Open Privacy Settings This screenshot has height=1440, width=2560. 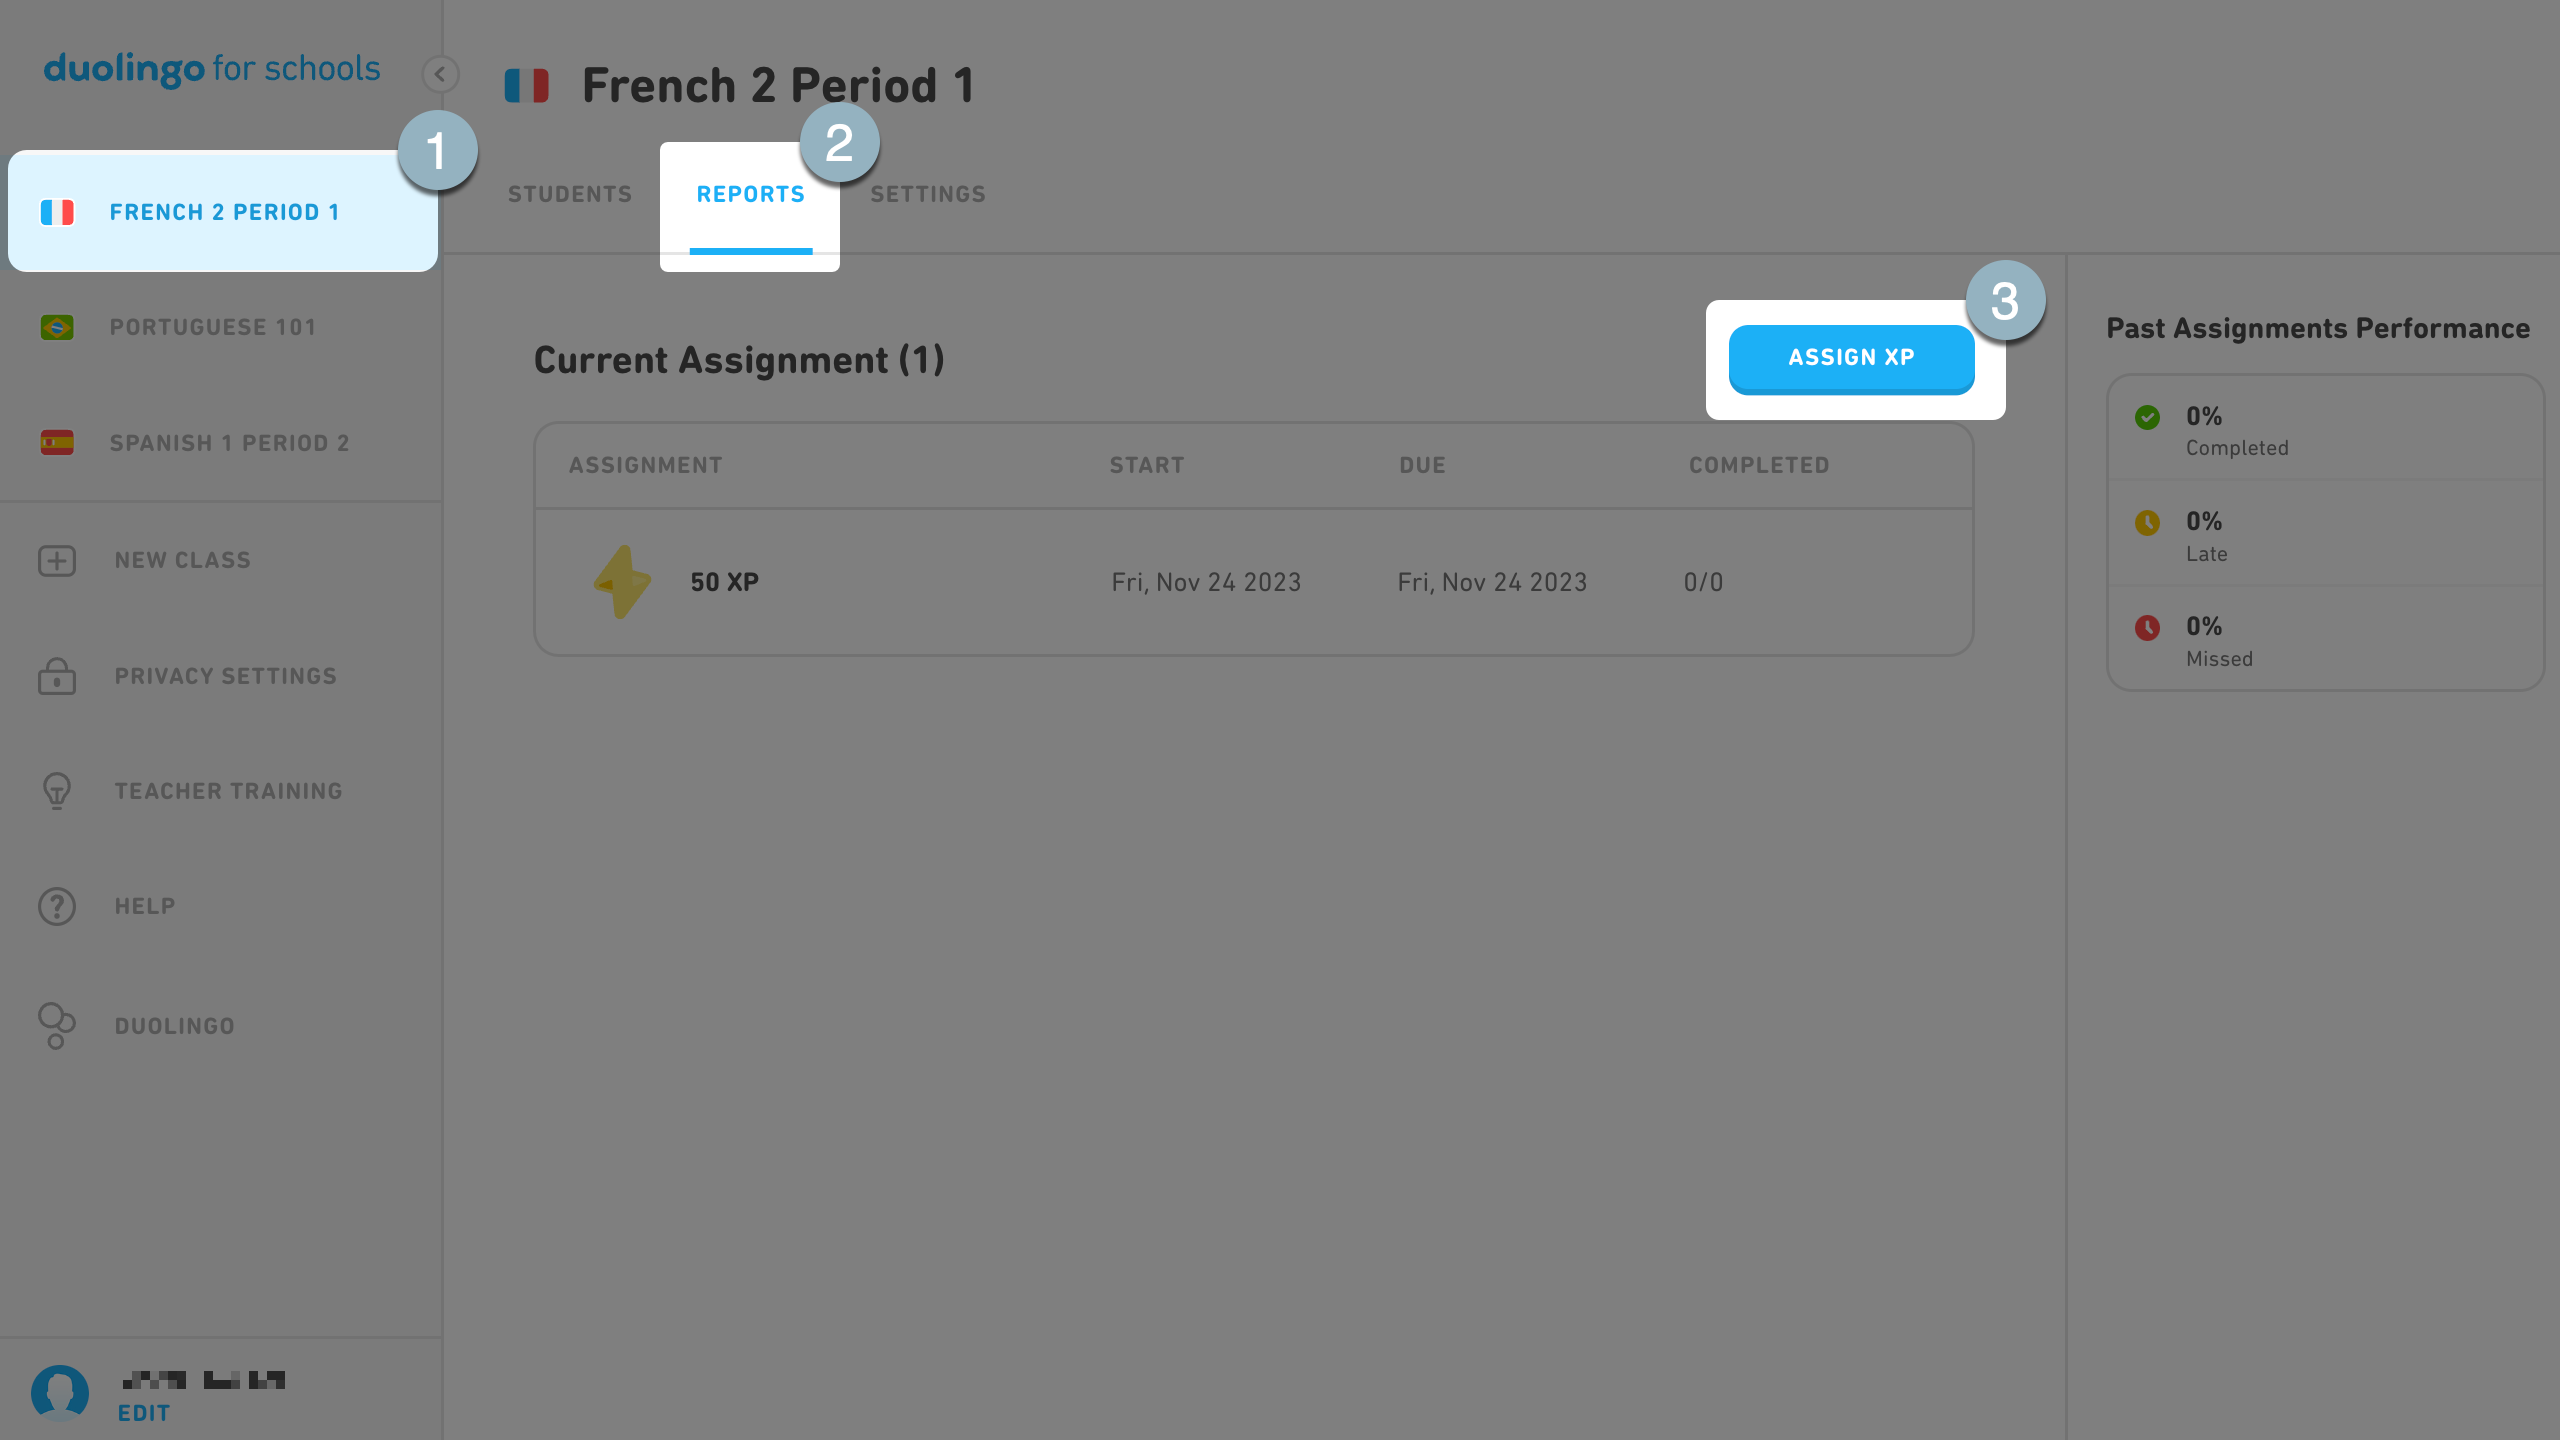[225, 675]
